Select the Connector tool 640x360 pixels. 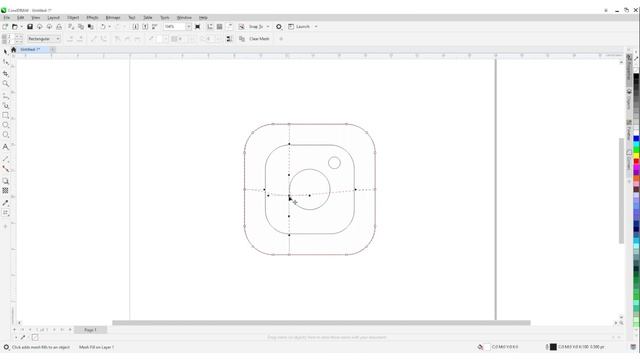(x=5, y=169)
